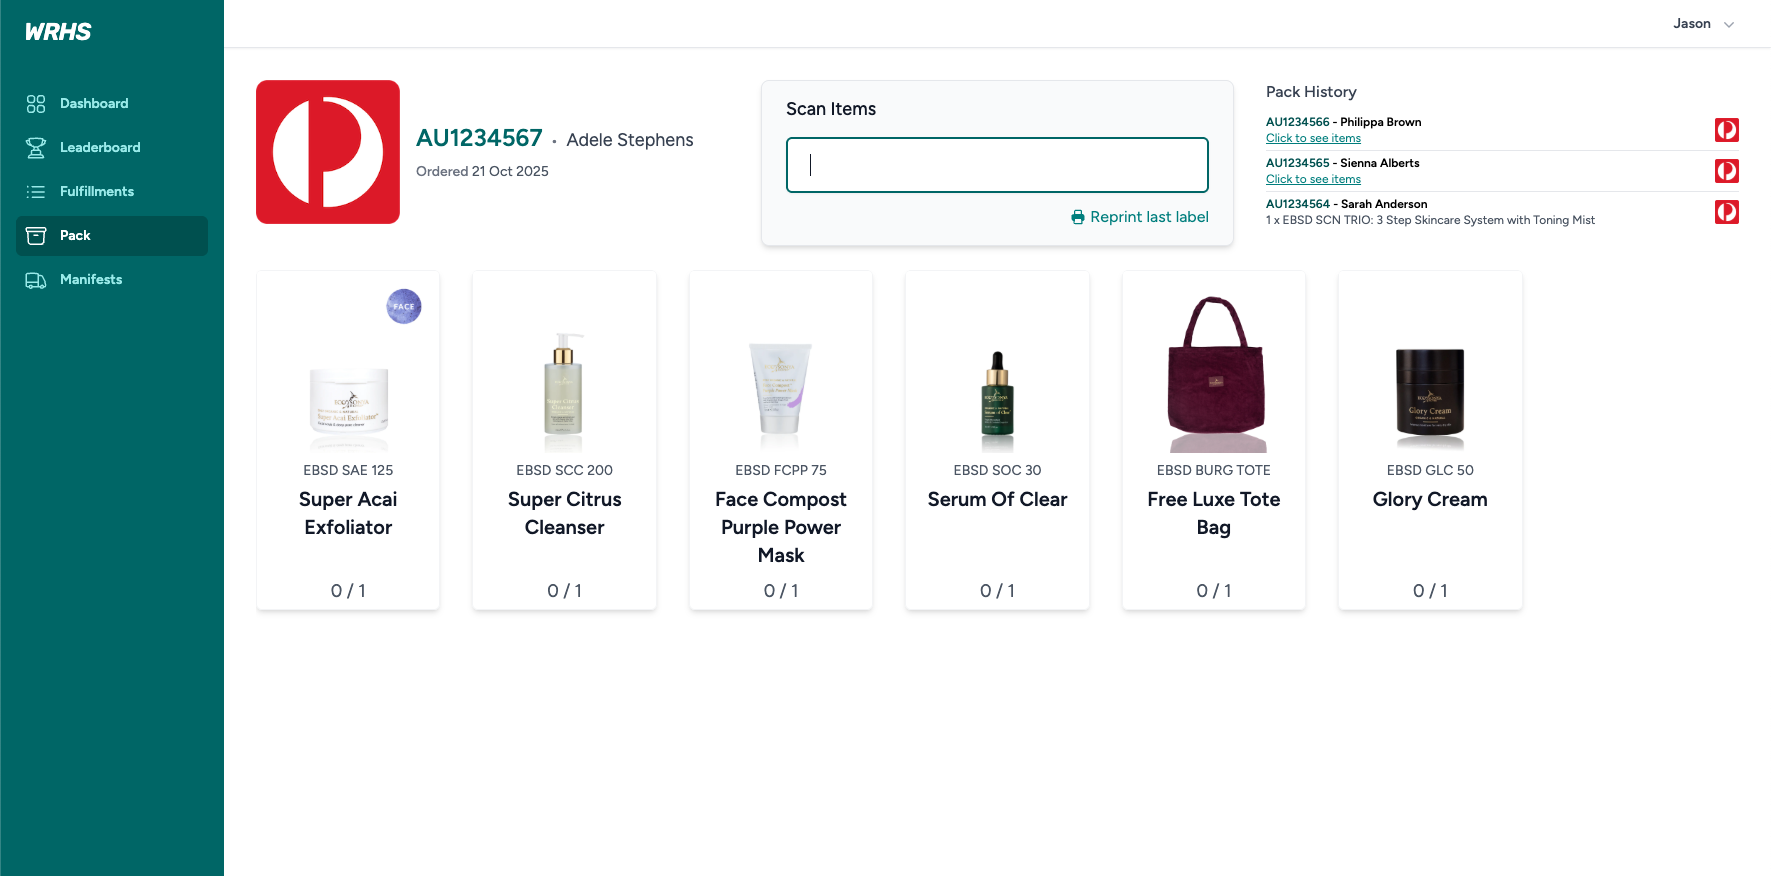Click the 0 / 1 progress counter for Glory Cream
The height and width of the screenshot is (876, 1771).
tap(1429, 590)
